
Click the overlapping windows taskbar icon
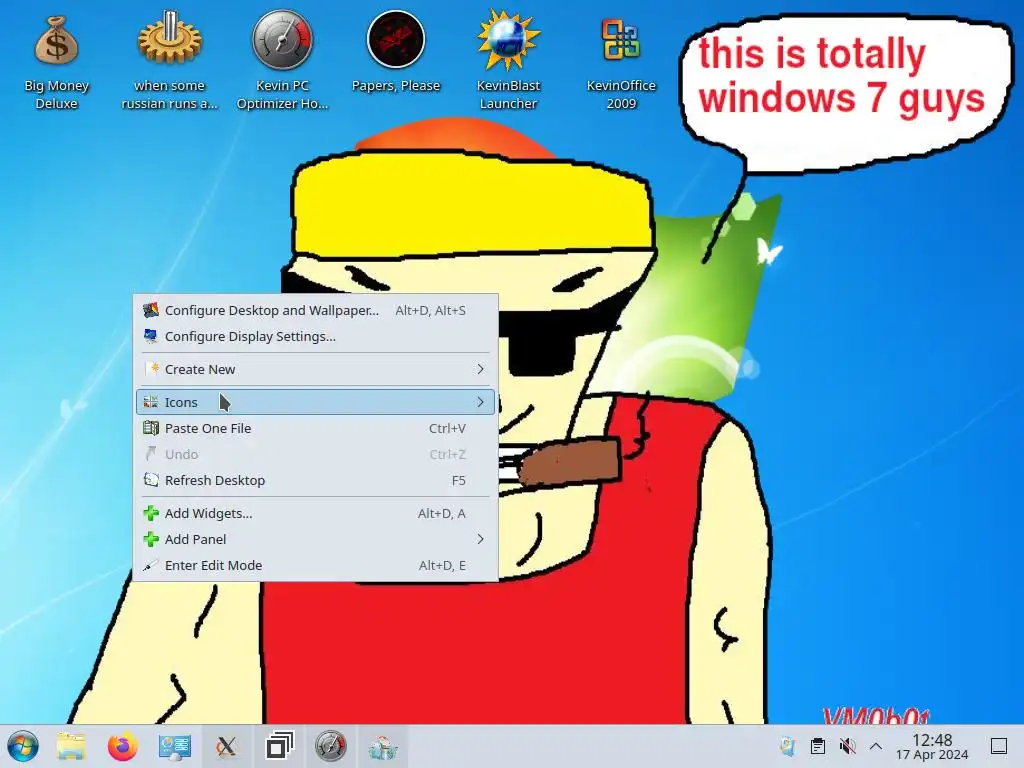[x=279, y=746]
